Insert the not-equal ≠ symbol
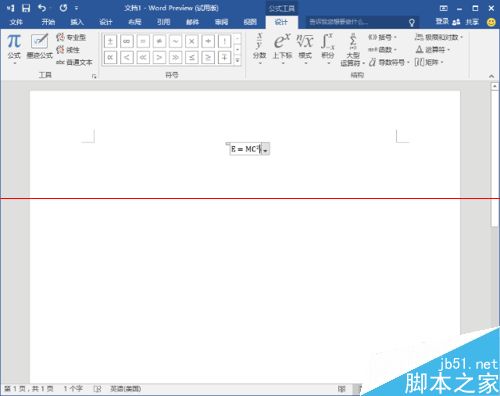This screenshot has height=396, width=500. [x=159, y=41]
